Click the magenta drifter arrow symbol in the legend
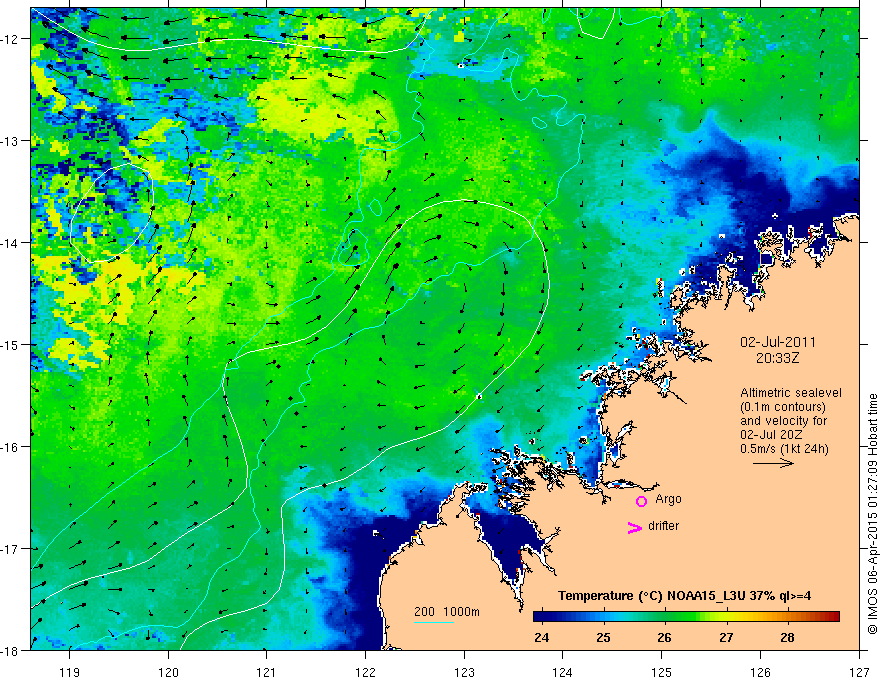Image resolution: width=880 pixels, height=680 pixels. 635,527
